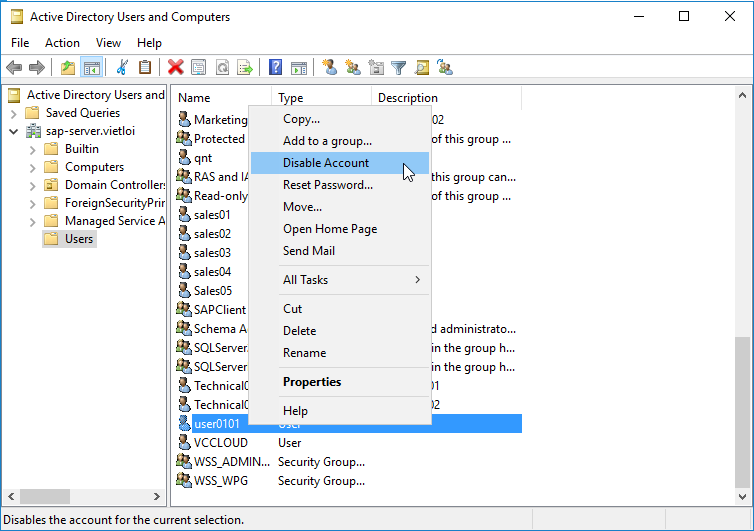
Task: Create a new group via toolbar icon
Action: [x=352, y=67]
